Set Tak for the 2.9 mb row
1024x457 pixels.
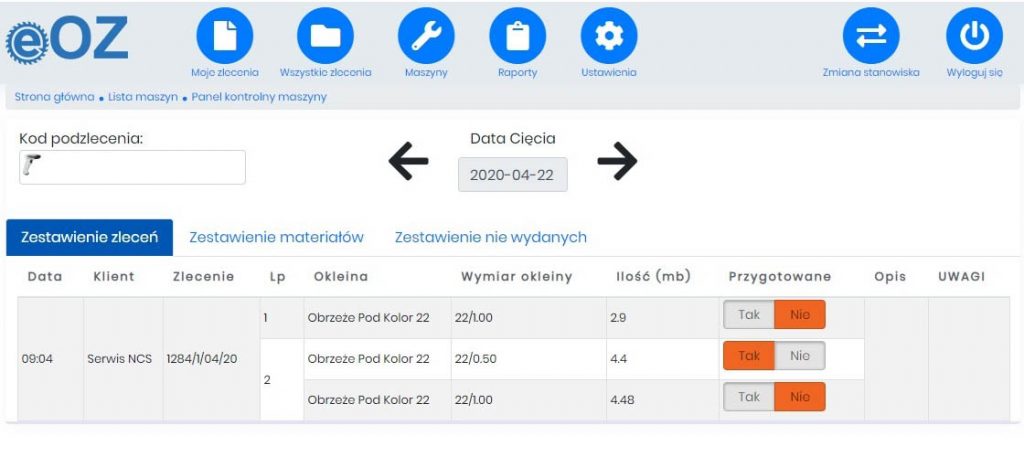749,315
